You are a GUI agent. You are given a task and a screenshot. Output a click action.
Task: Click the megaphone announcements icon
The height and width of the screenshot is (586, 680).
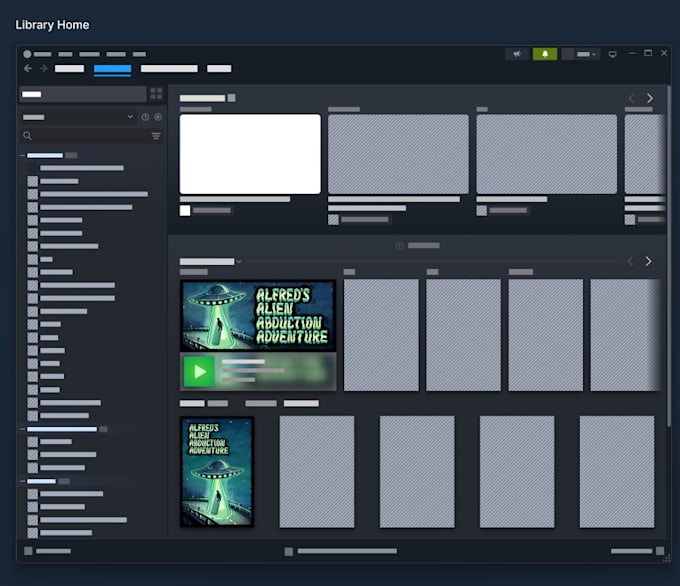pyautogui.click(x=517, y=54)
